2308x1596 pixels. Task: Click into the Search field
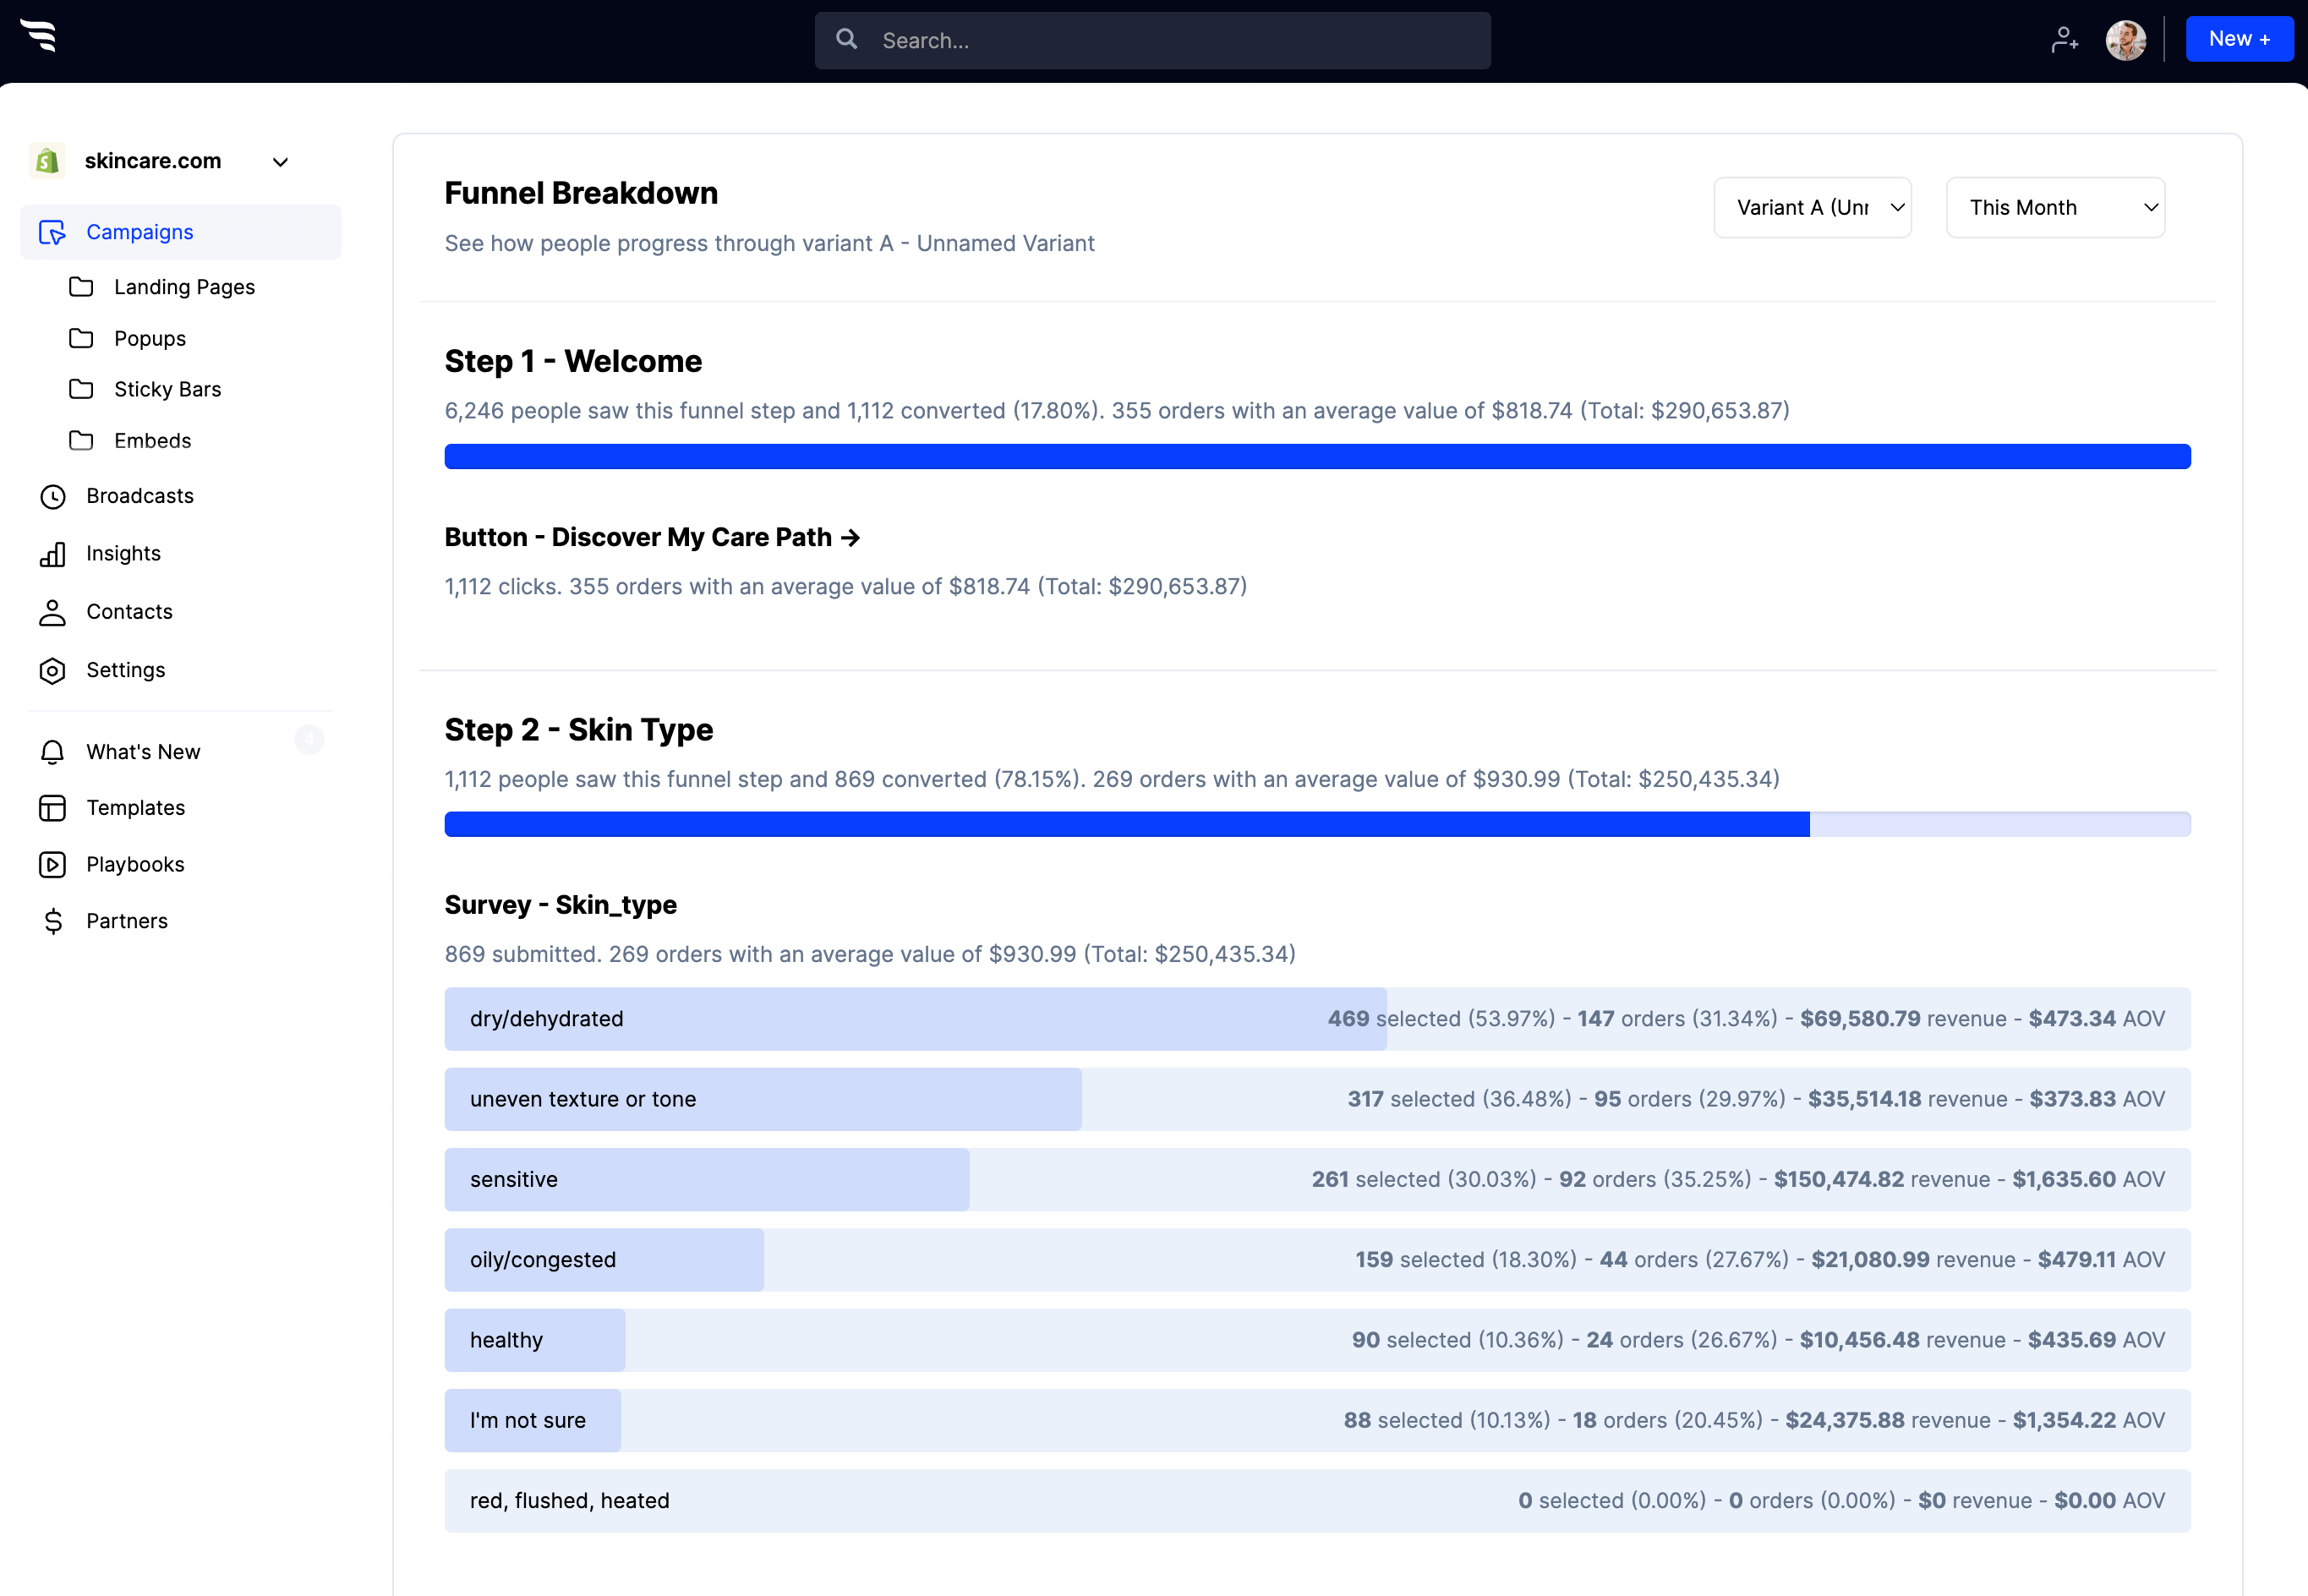1152,41
